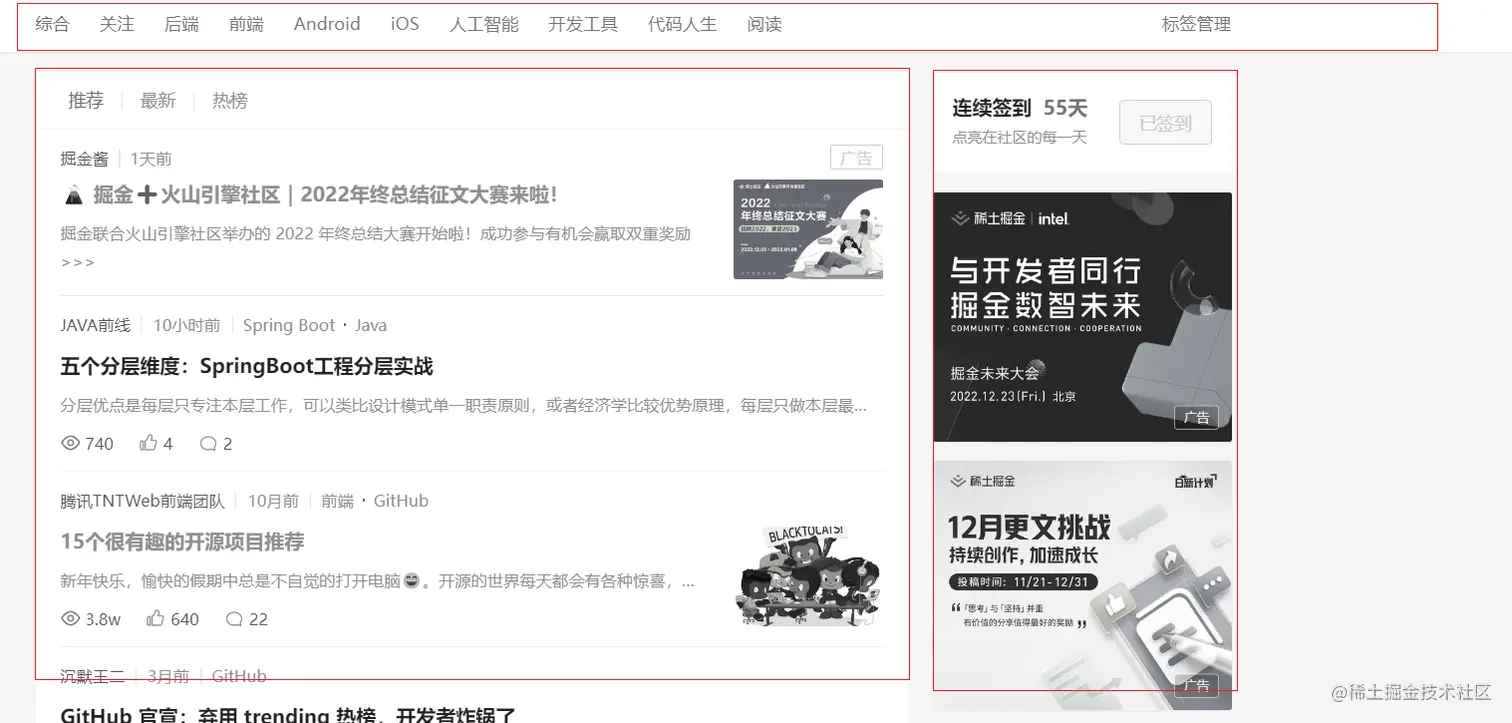Click SpringBoot article summary text 分层优点
Image resolution: width=1512 pixels, height=723 pixels.
pyautogui.click(x=463, y=406)
